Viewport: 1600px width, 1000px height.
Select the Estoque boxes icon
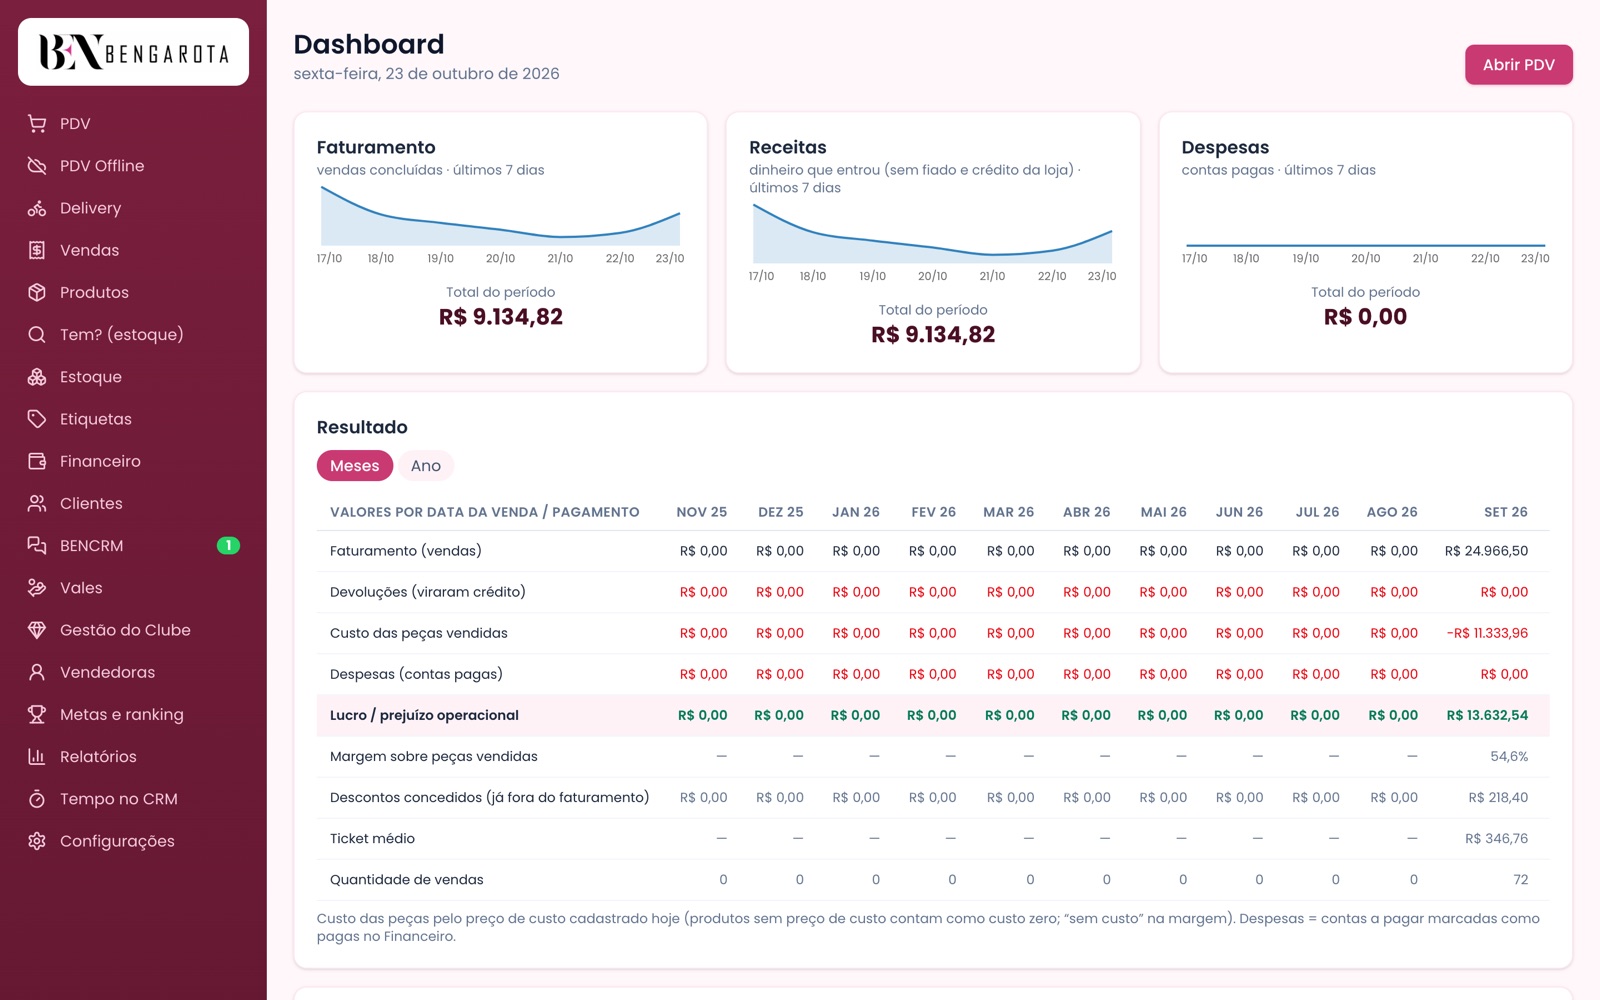[x=37, y=377]
